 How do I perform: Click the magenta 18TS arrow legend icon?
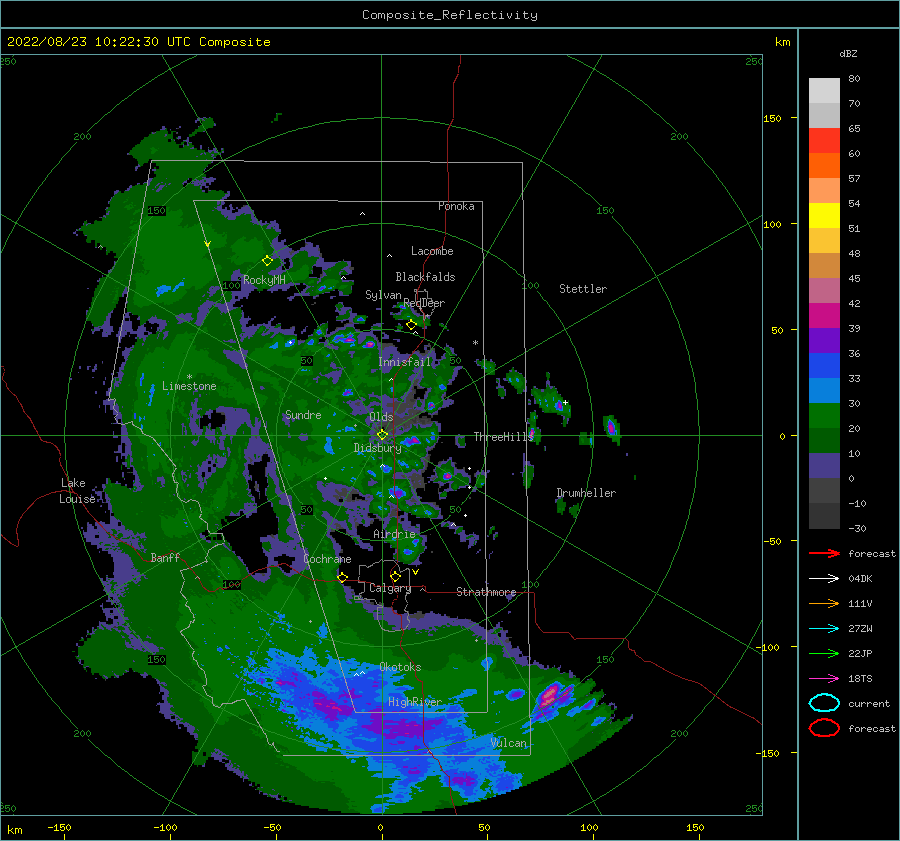point(824,679)
